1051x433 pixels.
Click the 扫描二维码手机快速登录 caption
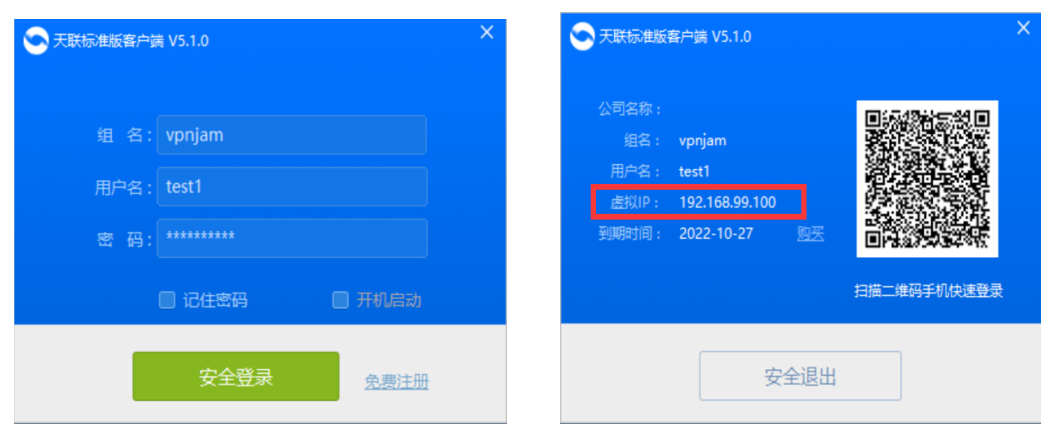[x=928, y=291]
